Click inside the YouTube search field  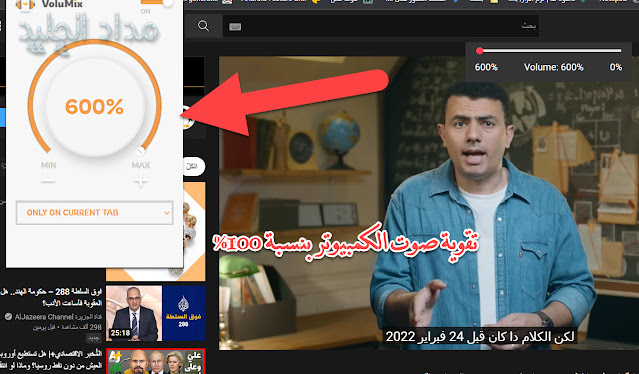[381, 26]
